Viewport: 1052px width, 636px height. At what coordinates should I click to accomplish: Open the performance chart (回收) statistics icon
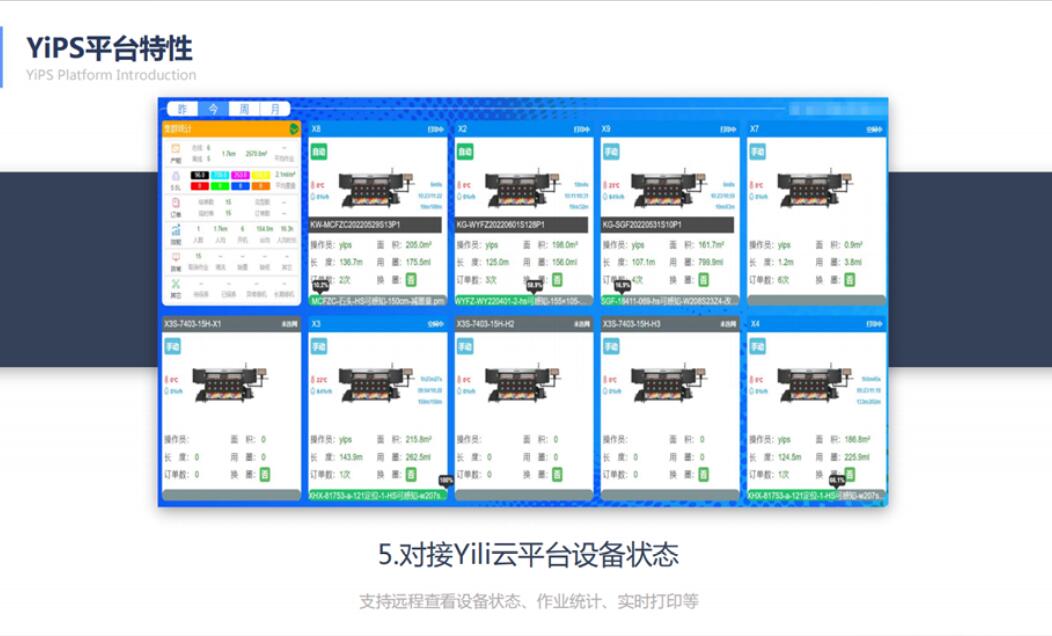174,231
